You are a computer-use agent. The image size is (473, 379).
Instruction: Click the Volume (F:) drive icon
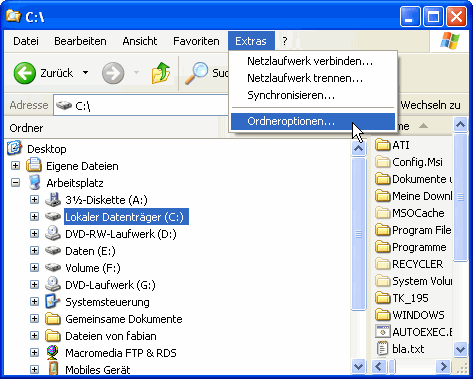coord(53,267)
